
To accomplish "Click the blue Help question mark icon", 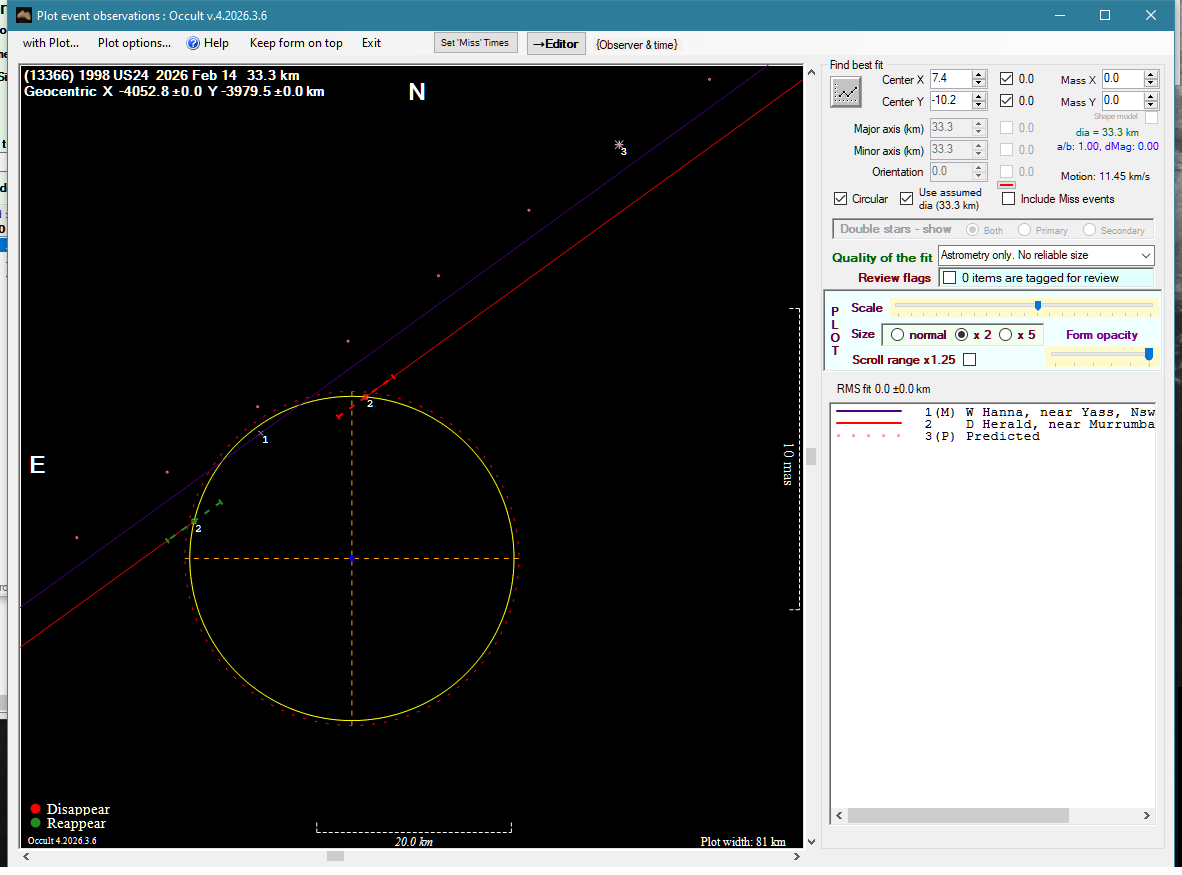I will pyautogui.click(x=194, y=43).
